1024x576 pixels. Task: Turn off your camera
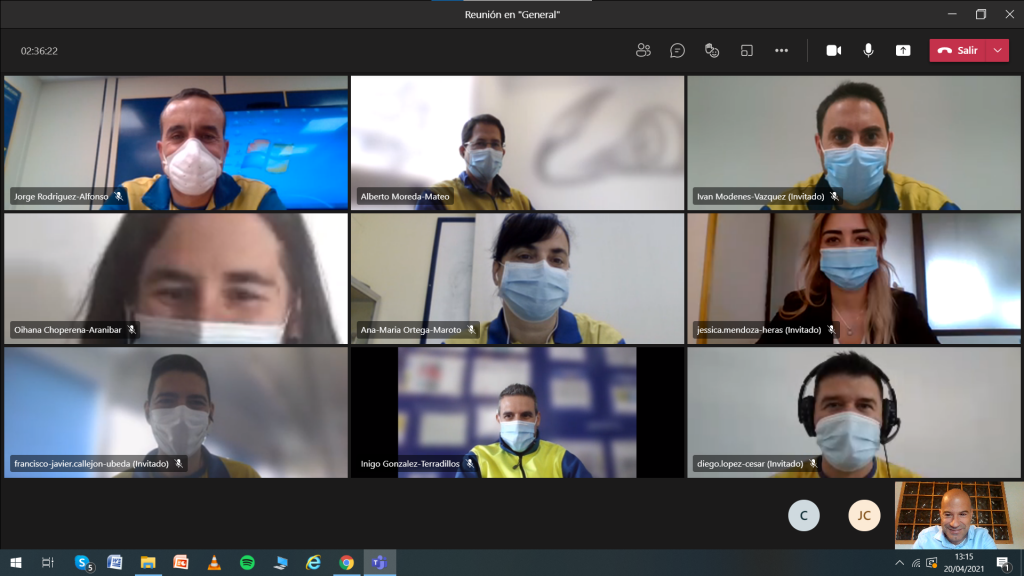click(833, 49)
